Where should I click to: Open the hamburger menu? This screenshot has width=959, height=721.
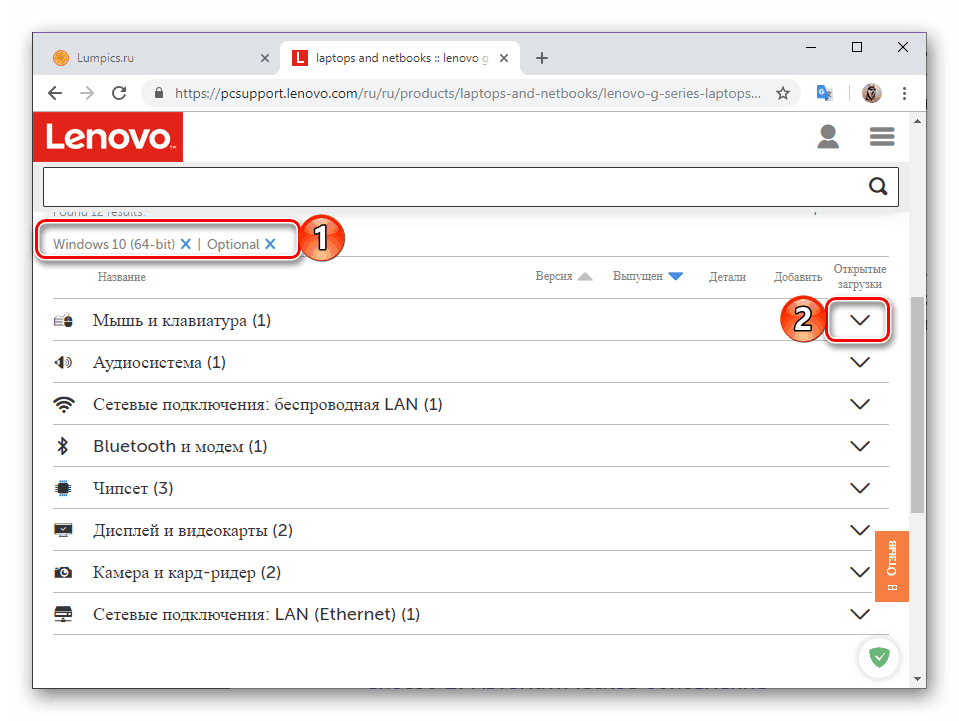pos(882,136)
